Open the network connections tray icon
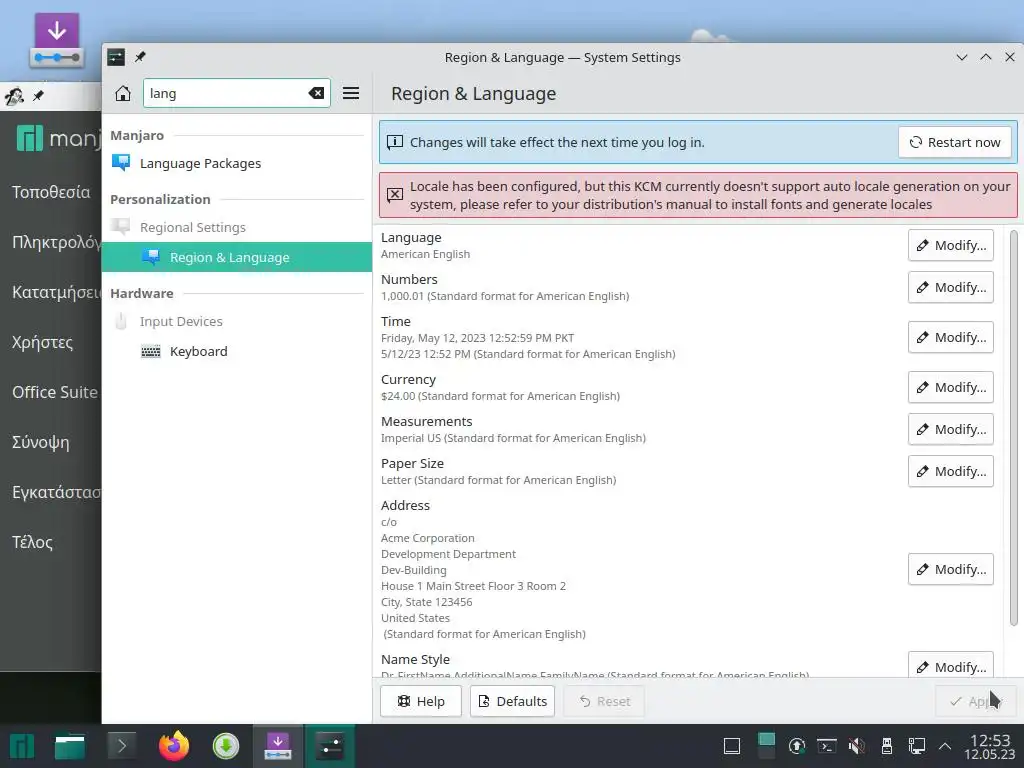 click(917, 746)
